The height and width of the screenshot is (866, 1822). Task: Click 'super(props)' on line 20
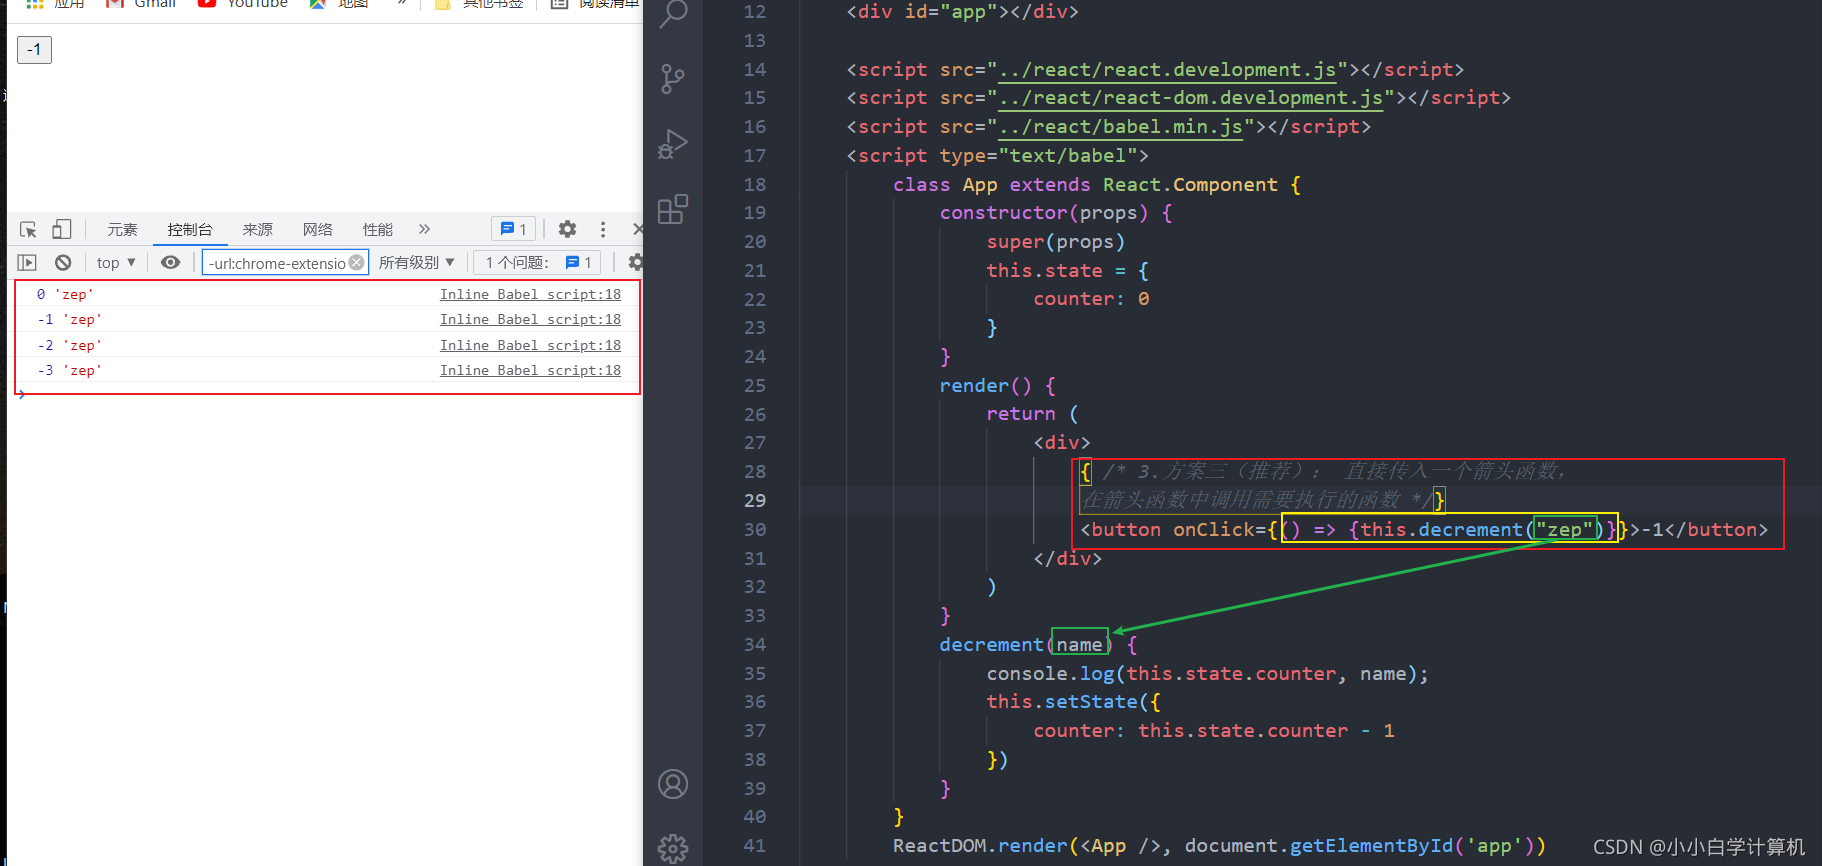[1056, 242]
